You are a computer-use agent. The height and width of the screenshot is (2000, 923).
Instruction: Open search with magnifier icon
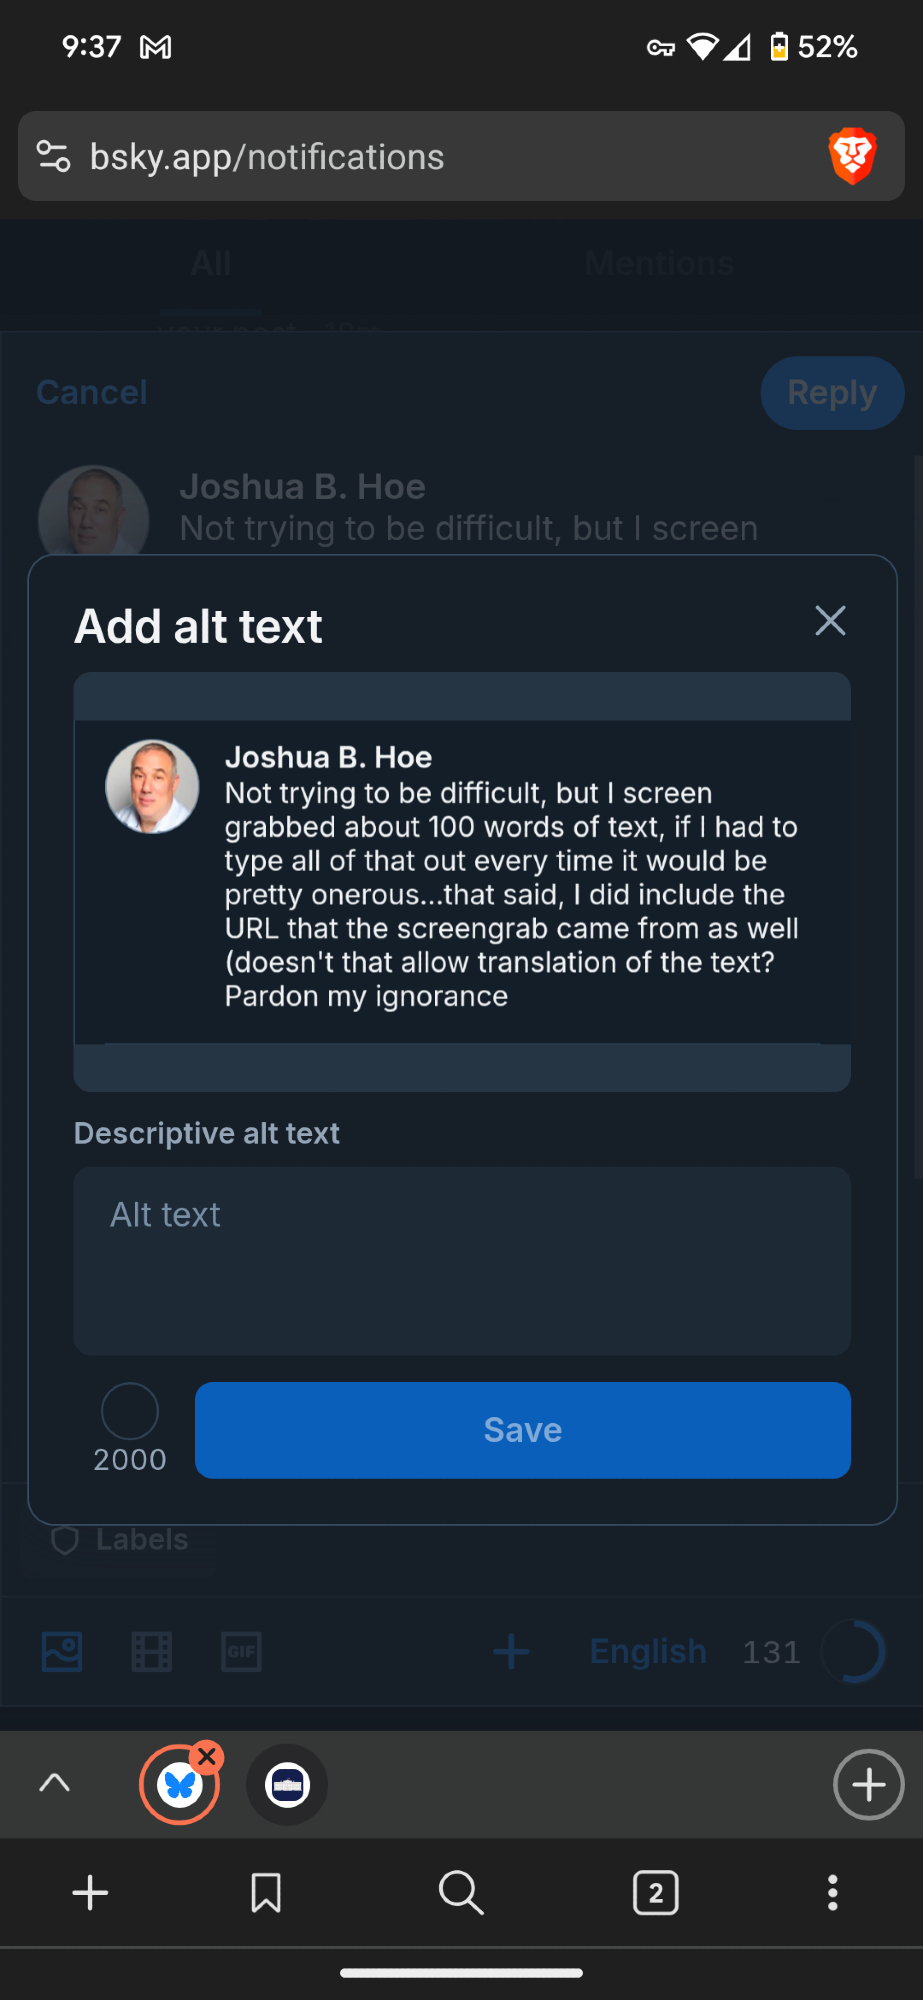(461, 1893)
